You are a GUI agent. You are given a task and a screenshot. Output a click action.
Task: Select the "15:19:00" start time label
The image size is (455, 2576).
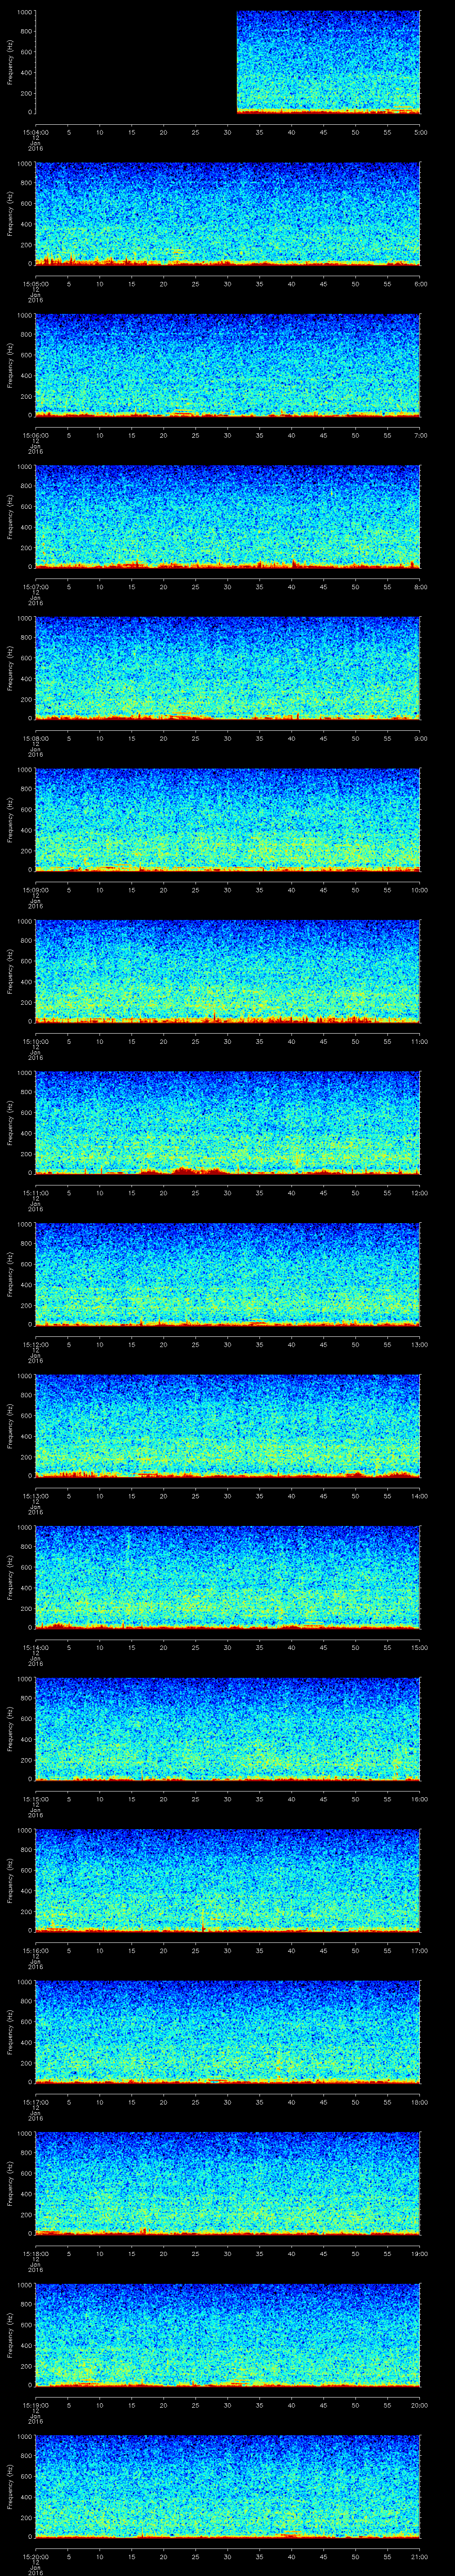tap(35, 2405)
